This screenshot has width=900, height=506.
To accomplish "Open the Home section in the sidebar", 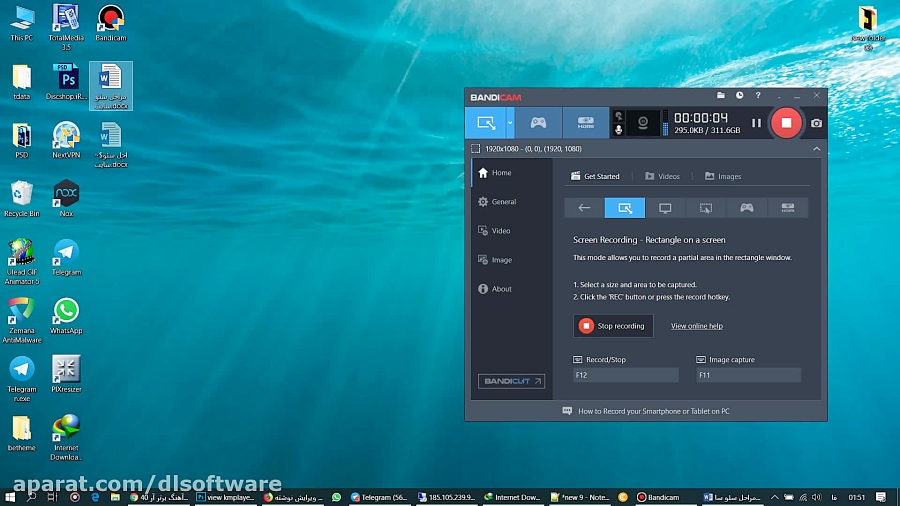I will (x=512, y=173).
